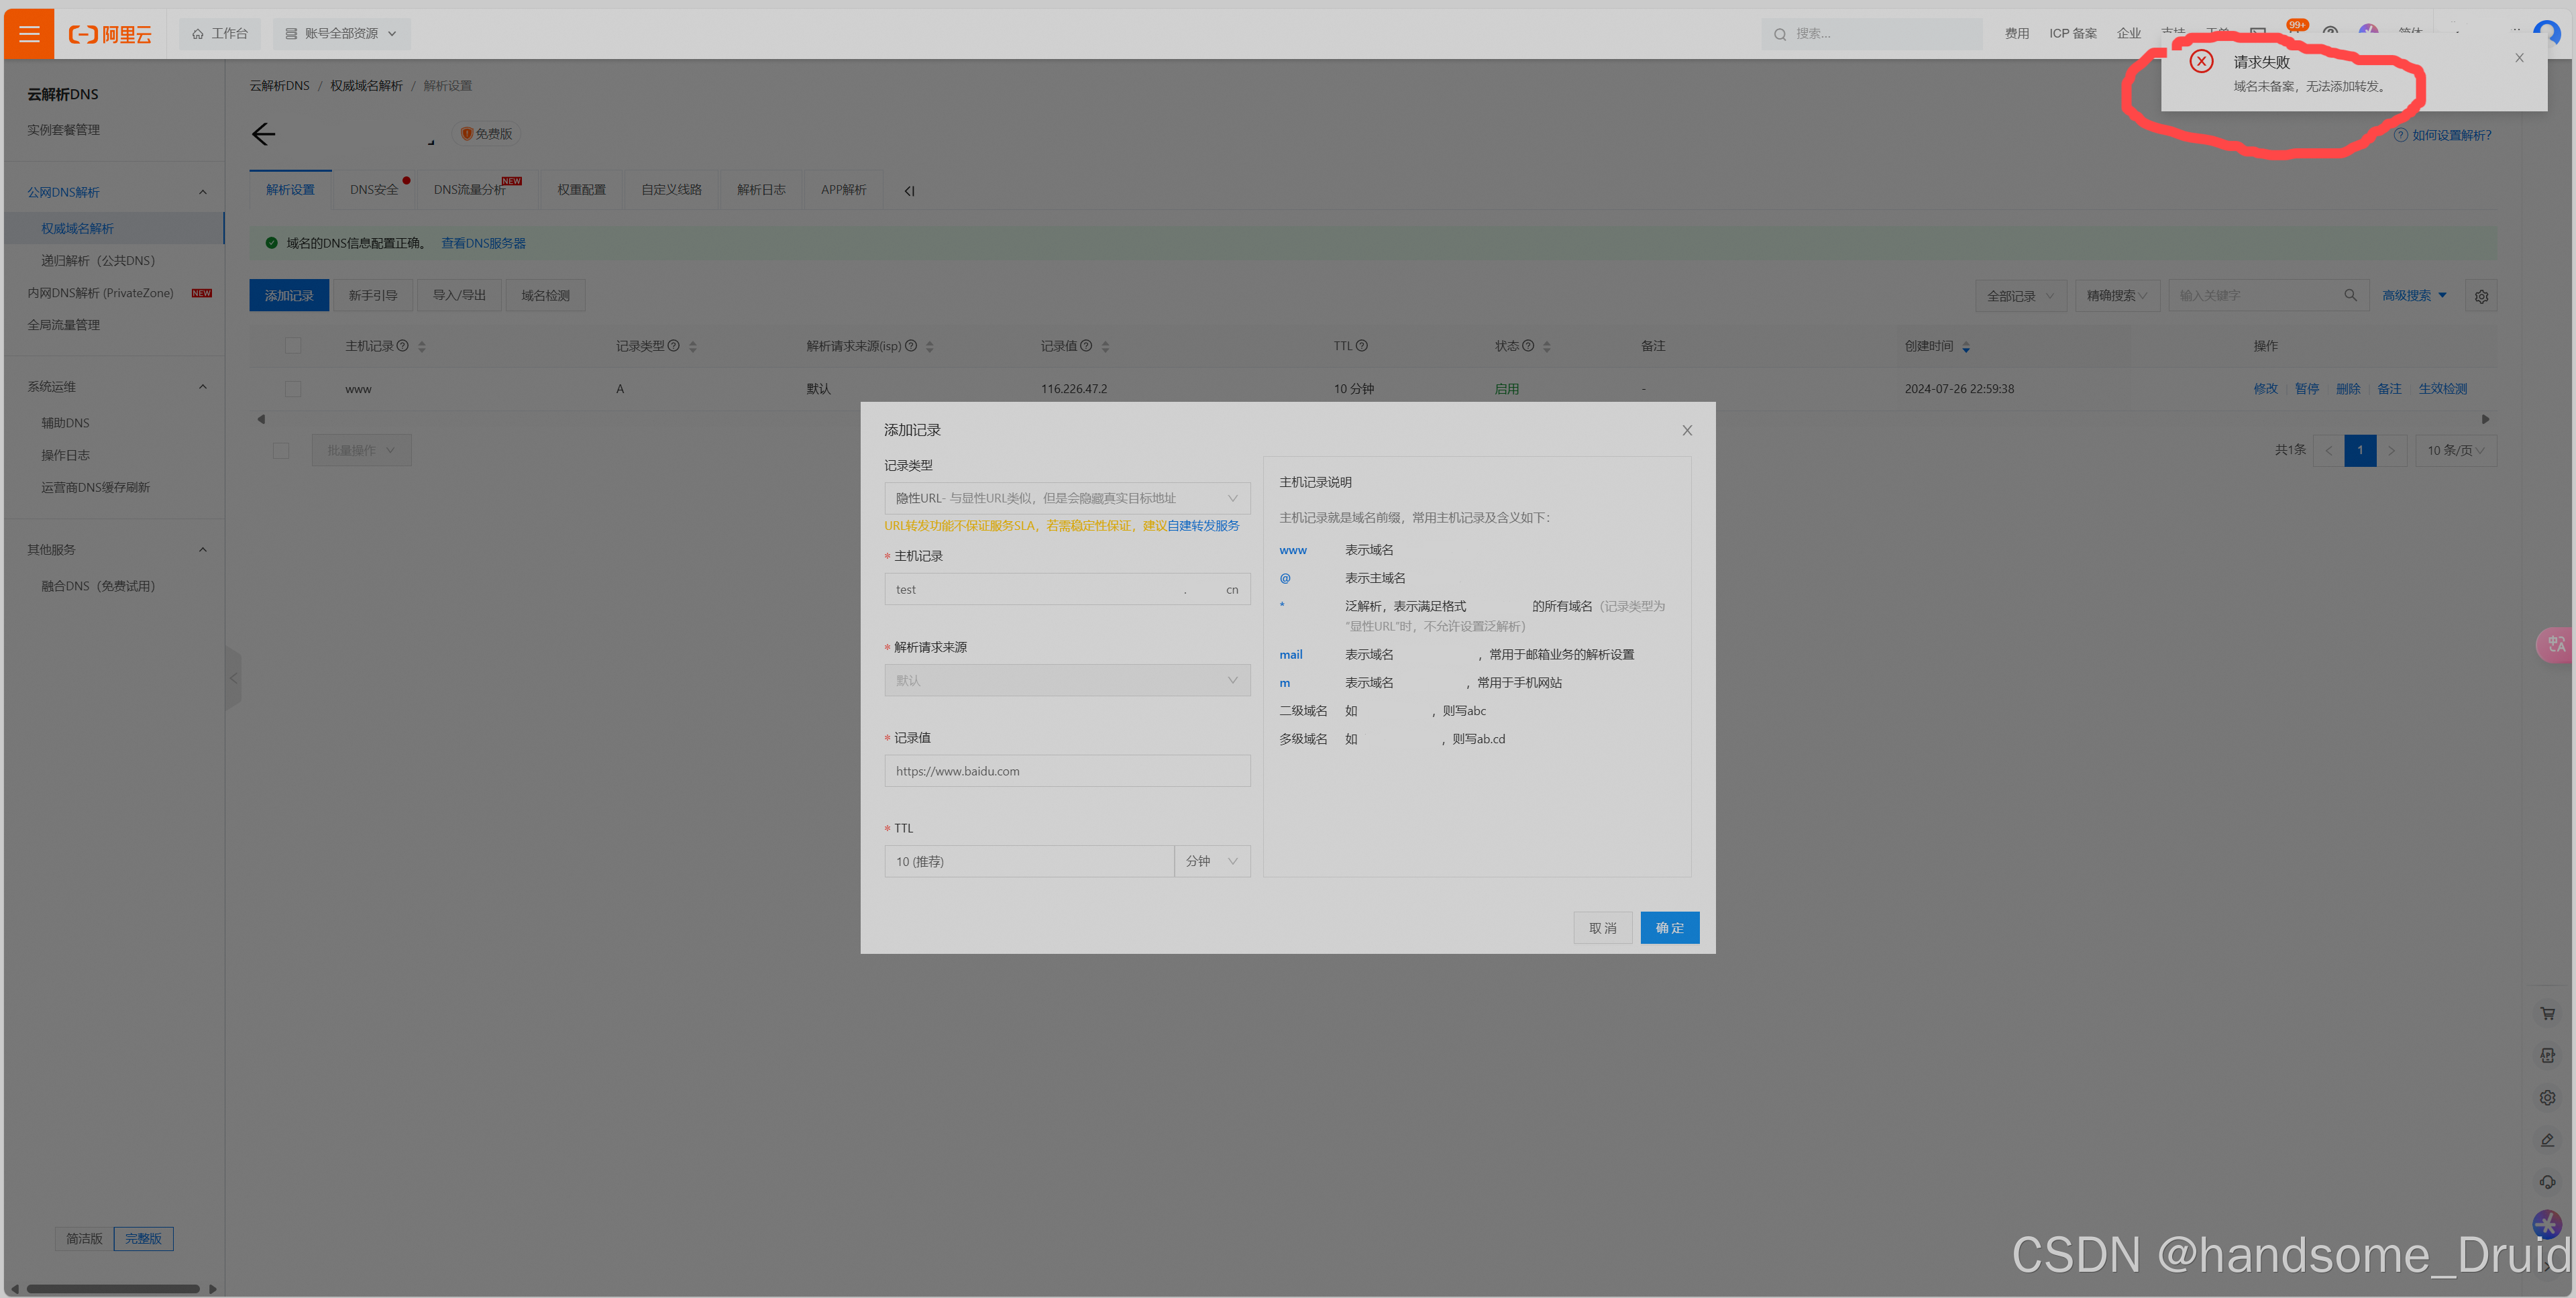Collapse the 公网DNS解析 sidebar section

click(x=203, y=192)
